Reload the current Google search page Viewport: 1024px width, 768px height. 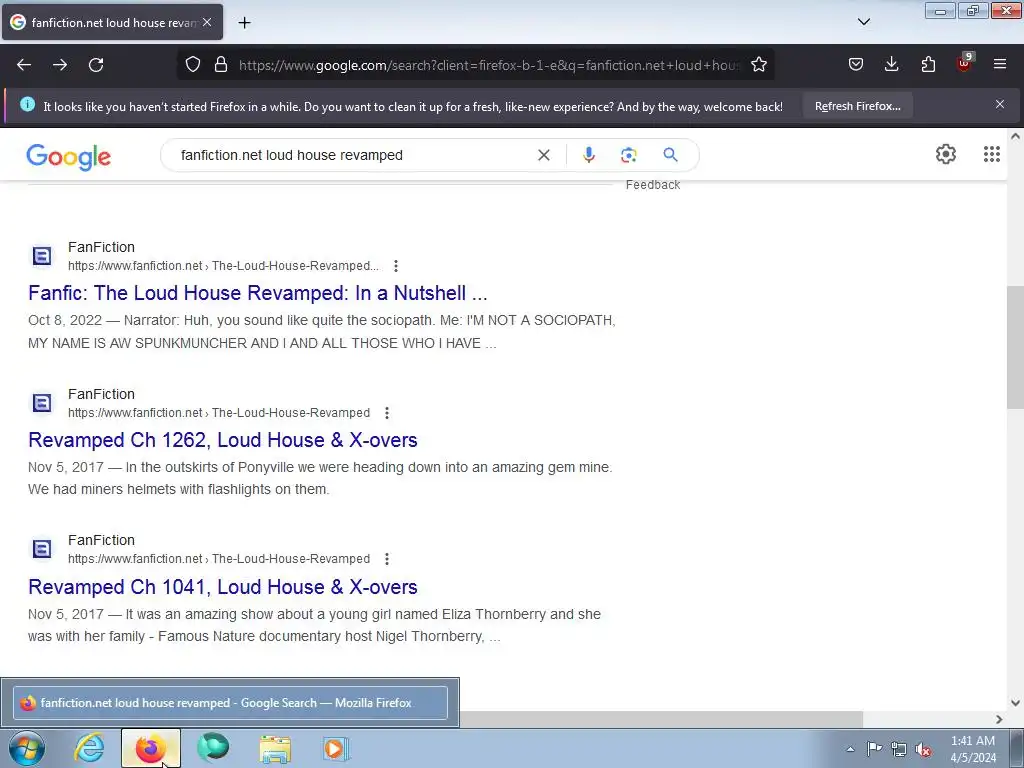(x=96, y=65)
